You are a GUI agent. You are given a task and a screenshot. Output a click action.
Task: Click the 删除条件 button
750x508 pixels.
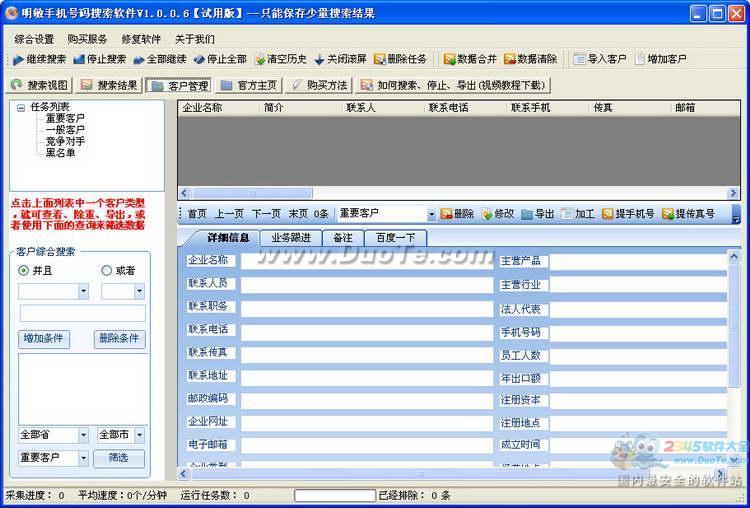click(x=120, y=339)
